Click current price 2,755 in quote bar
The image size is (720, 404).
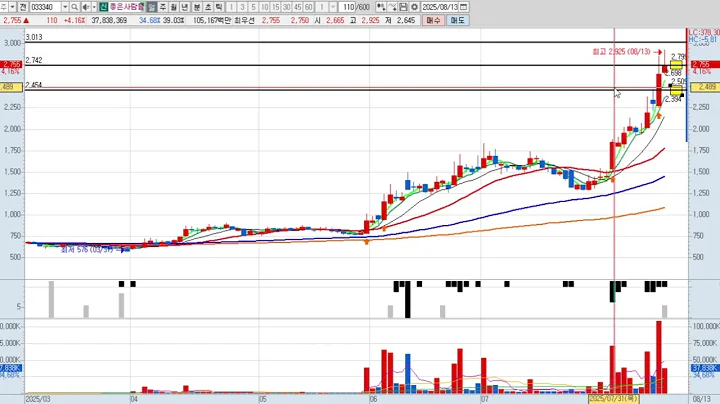tap(12, 20)
